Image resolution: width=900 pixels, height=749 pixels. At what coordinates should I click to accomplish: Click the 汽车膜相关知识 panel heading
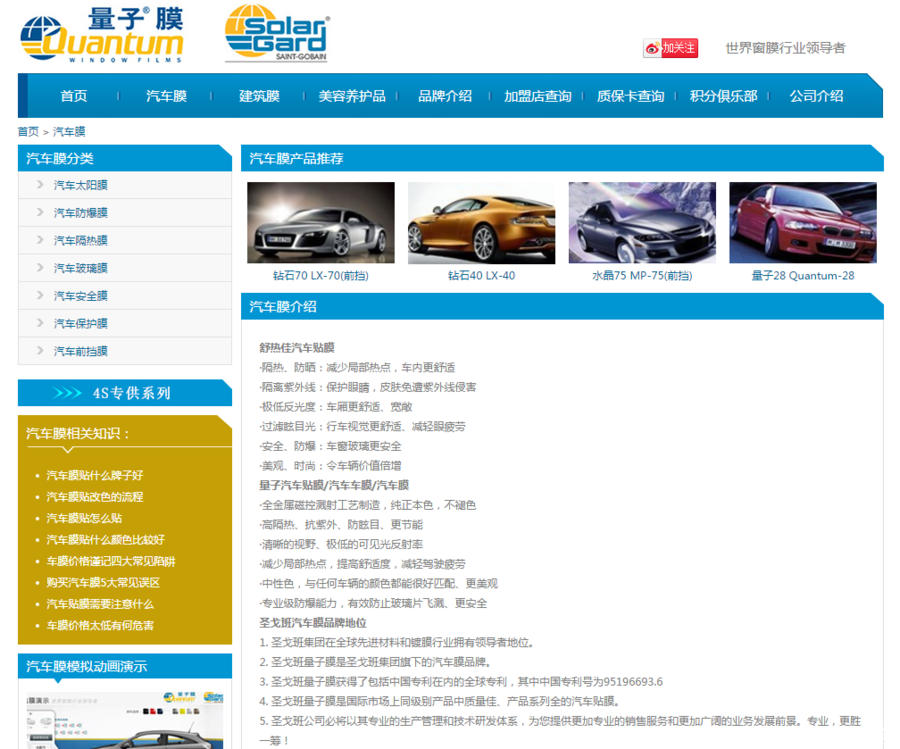(x=78, y=433)
